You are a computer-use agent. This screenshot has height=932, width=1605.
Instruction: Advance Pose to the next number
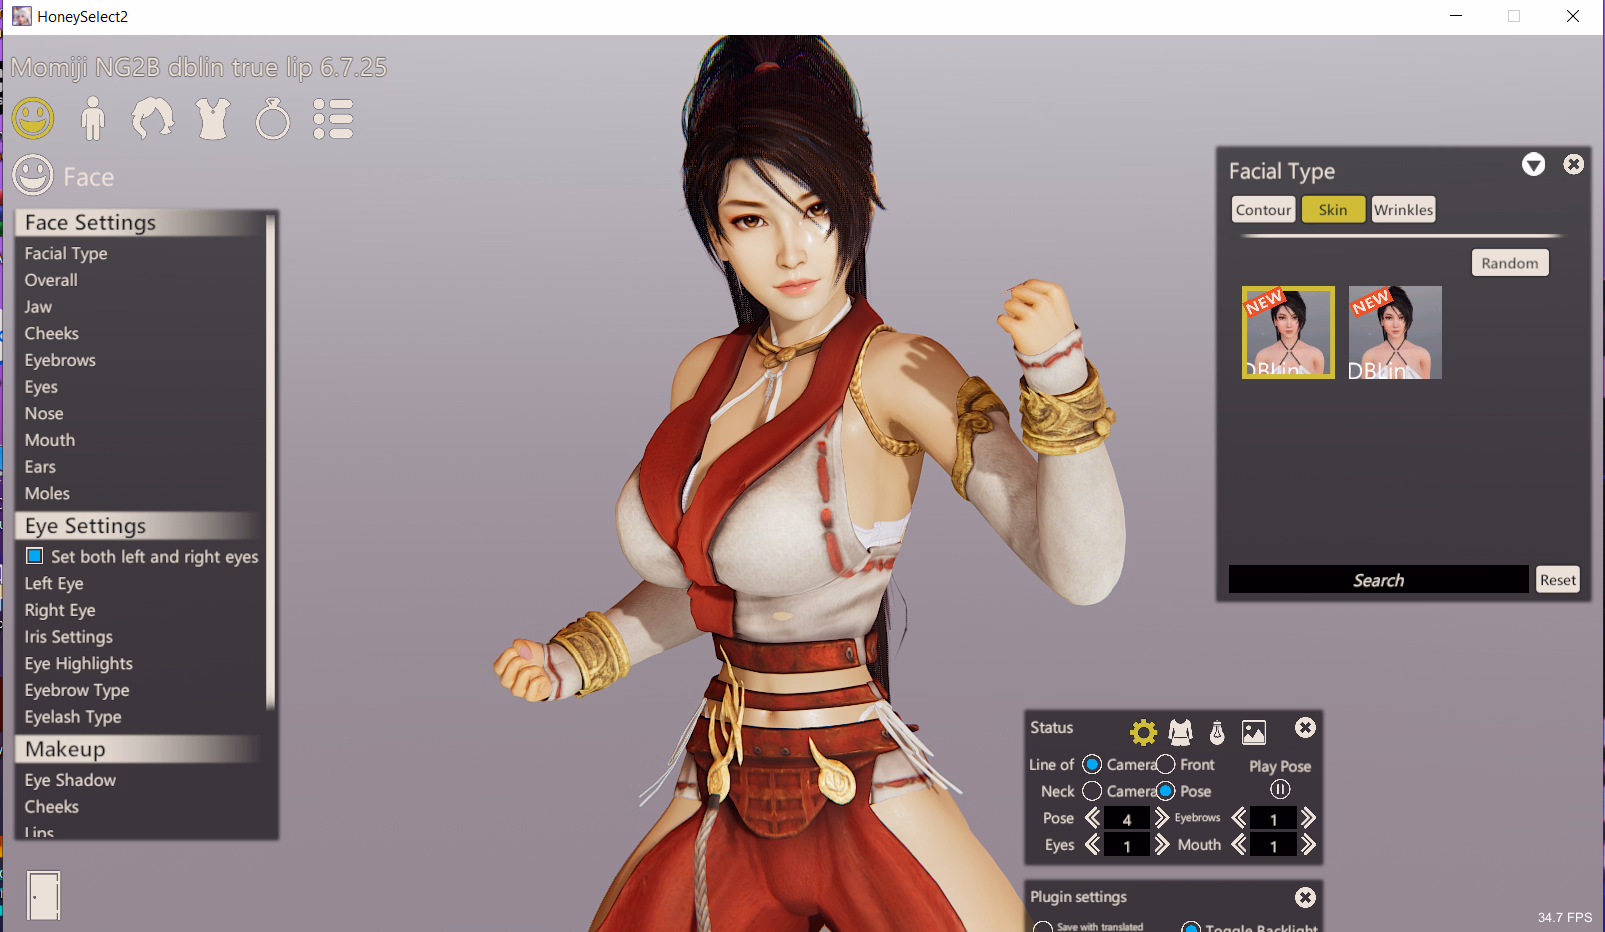(1161, 818)
